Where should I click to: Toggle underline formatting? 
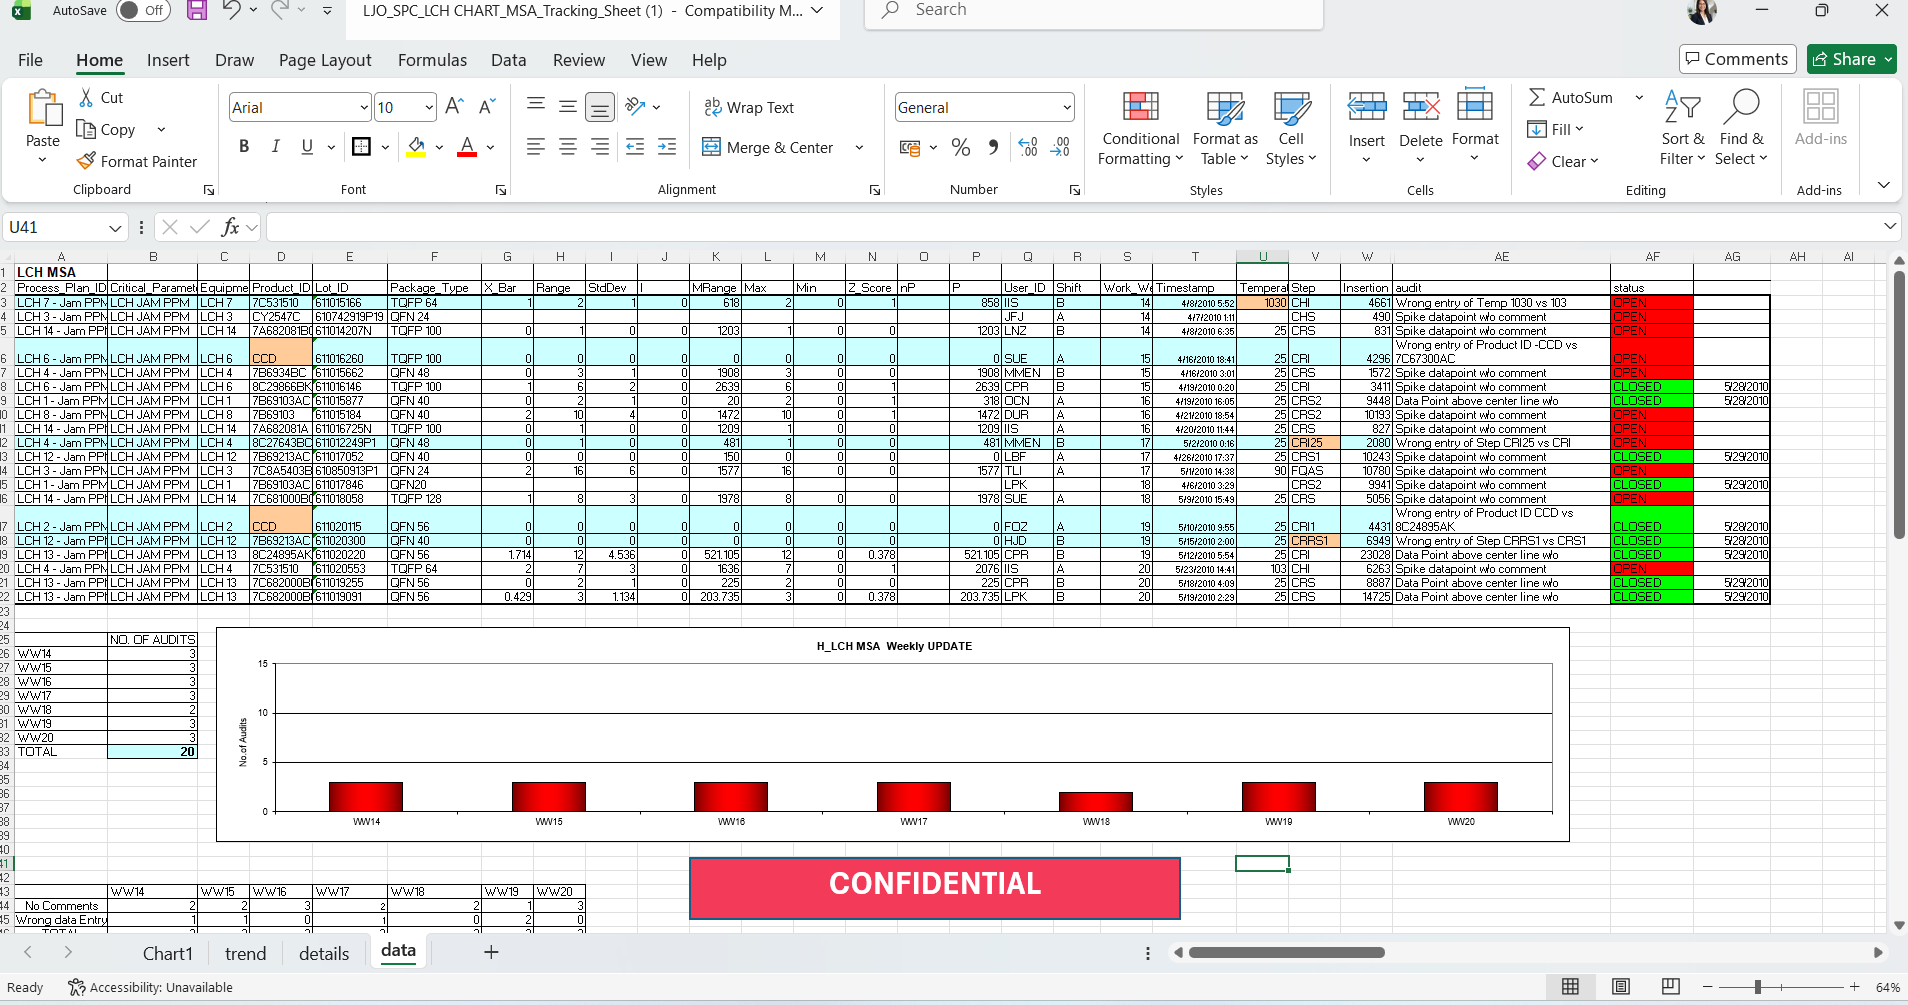click(x=307, y=147)
